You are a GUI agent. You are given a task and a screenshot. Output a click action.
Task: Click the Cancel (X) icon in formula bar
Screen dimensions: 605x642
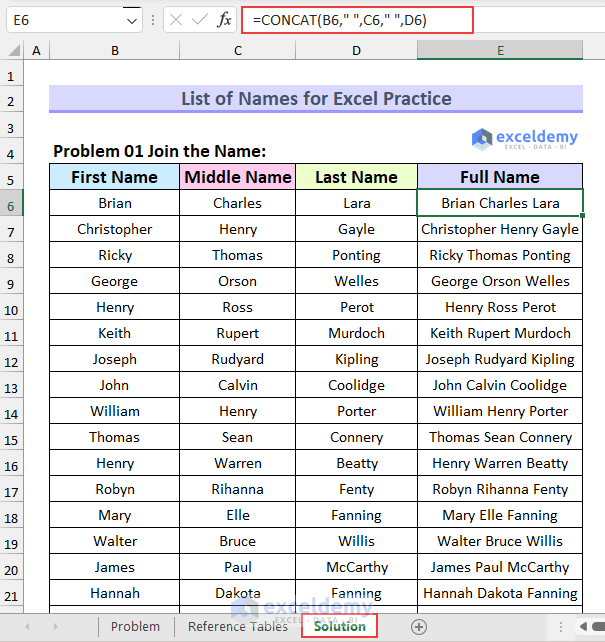pyautogui.click(x=176, y=20)
